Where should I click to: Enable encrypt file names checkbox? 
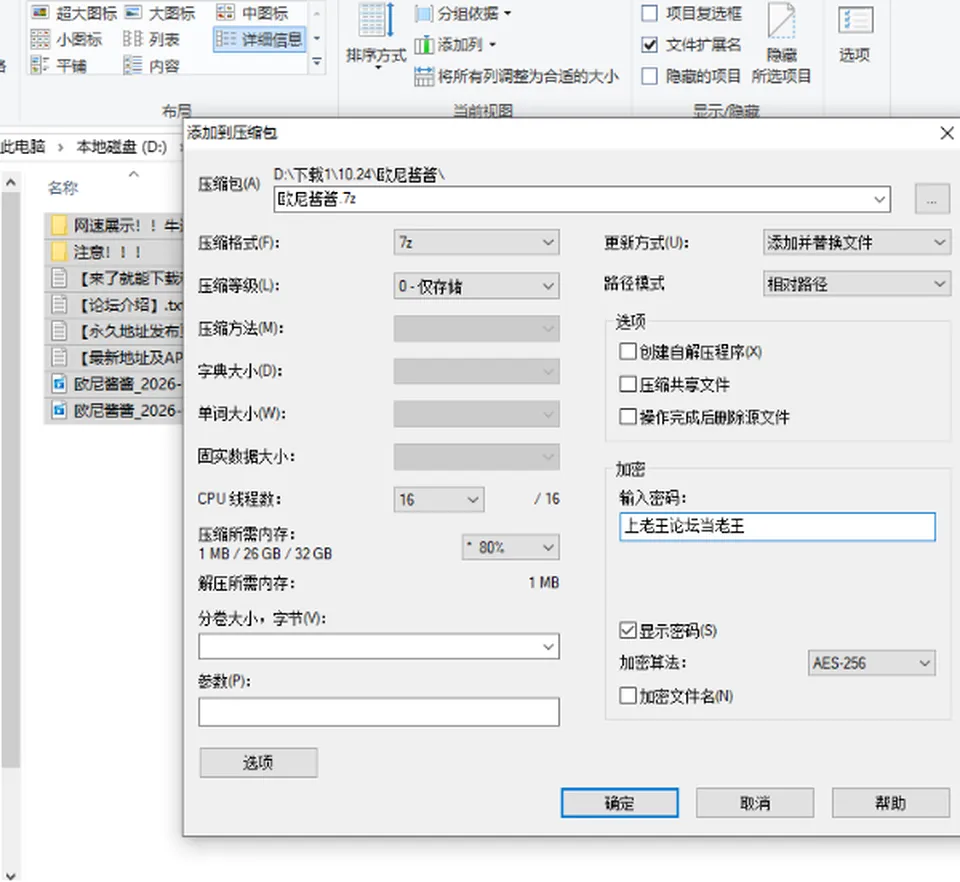coord(628,695)
